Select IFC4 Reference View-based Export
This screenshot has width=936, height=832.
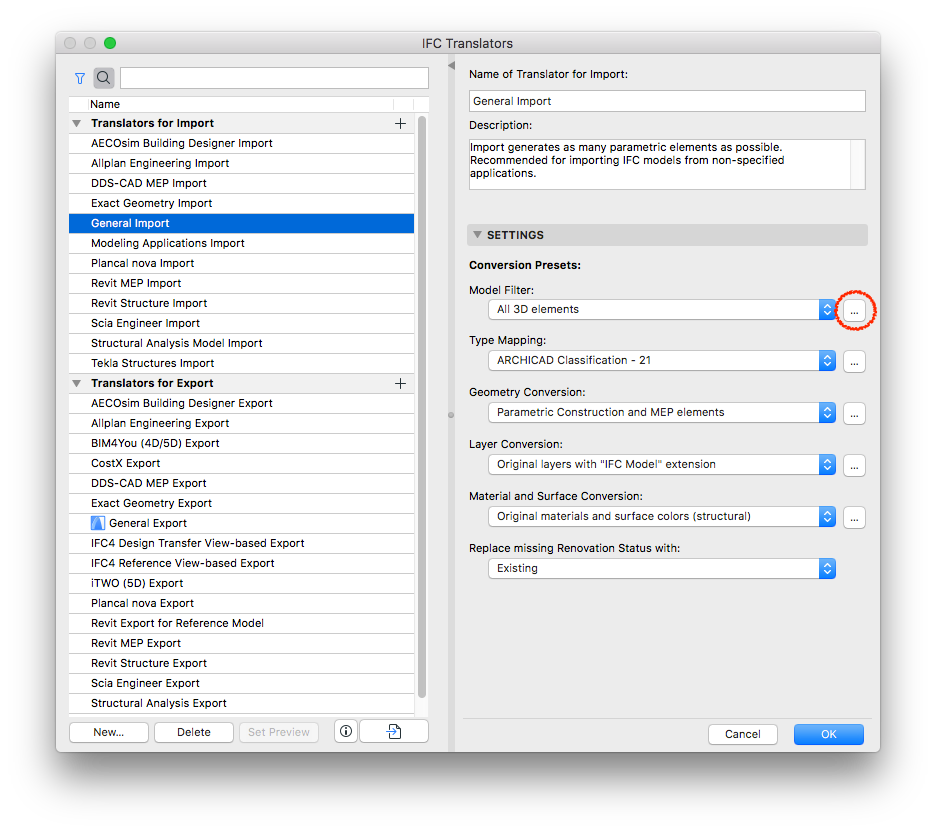[242, 563]
